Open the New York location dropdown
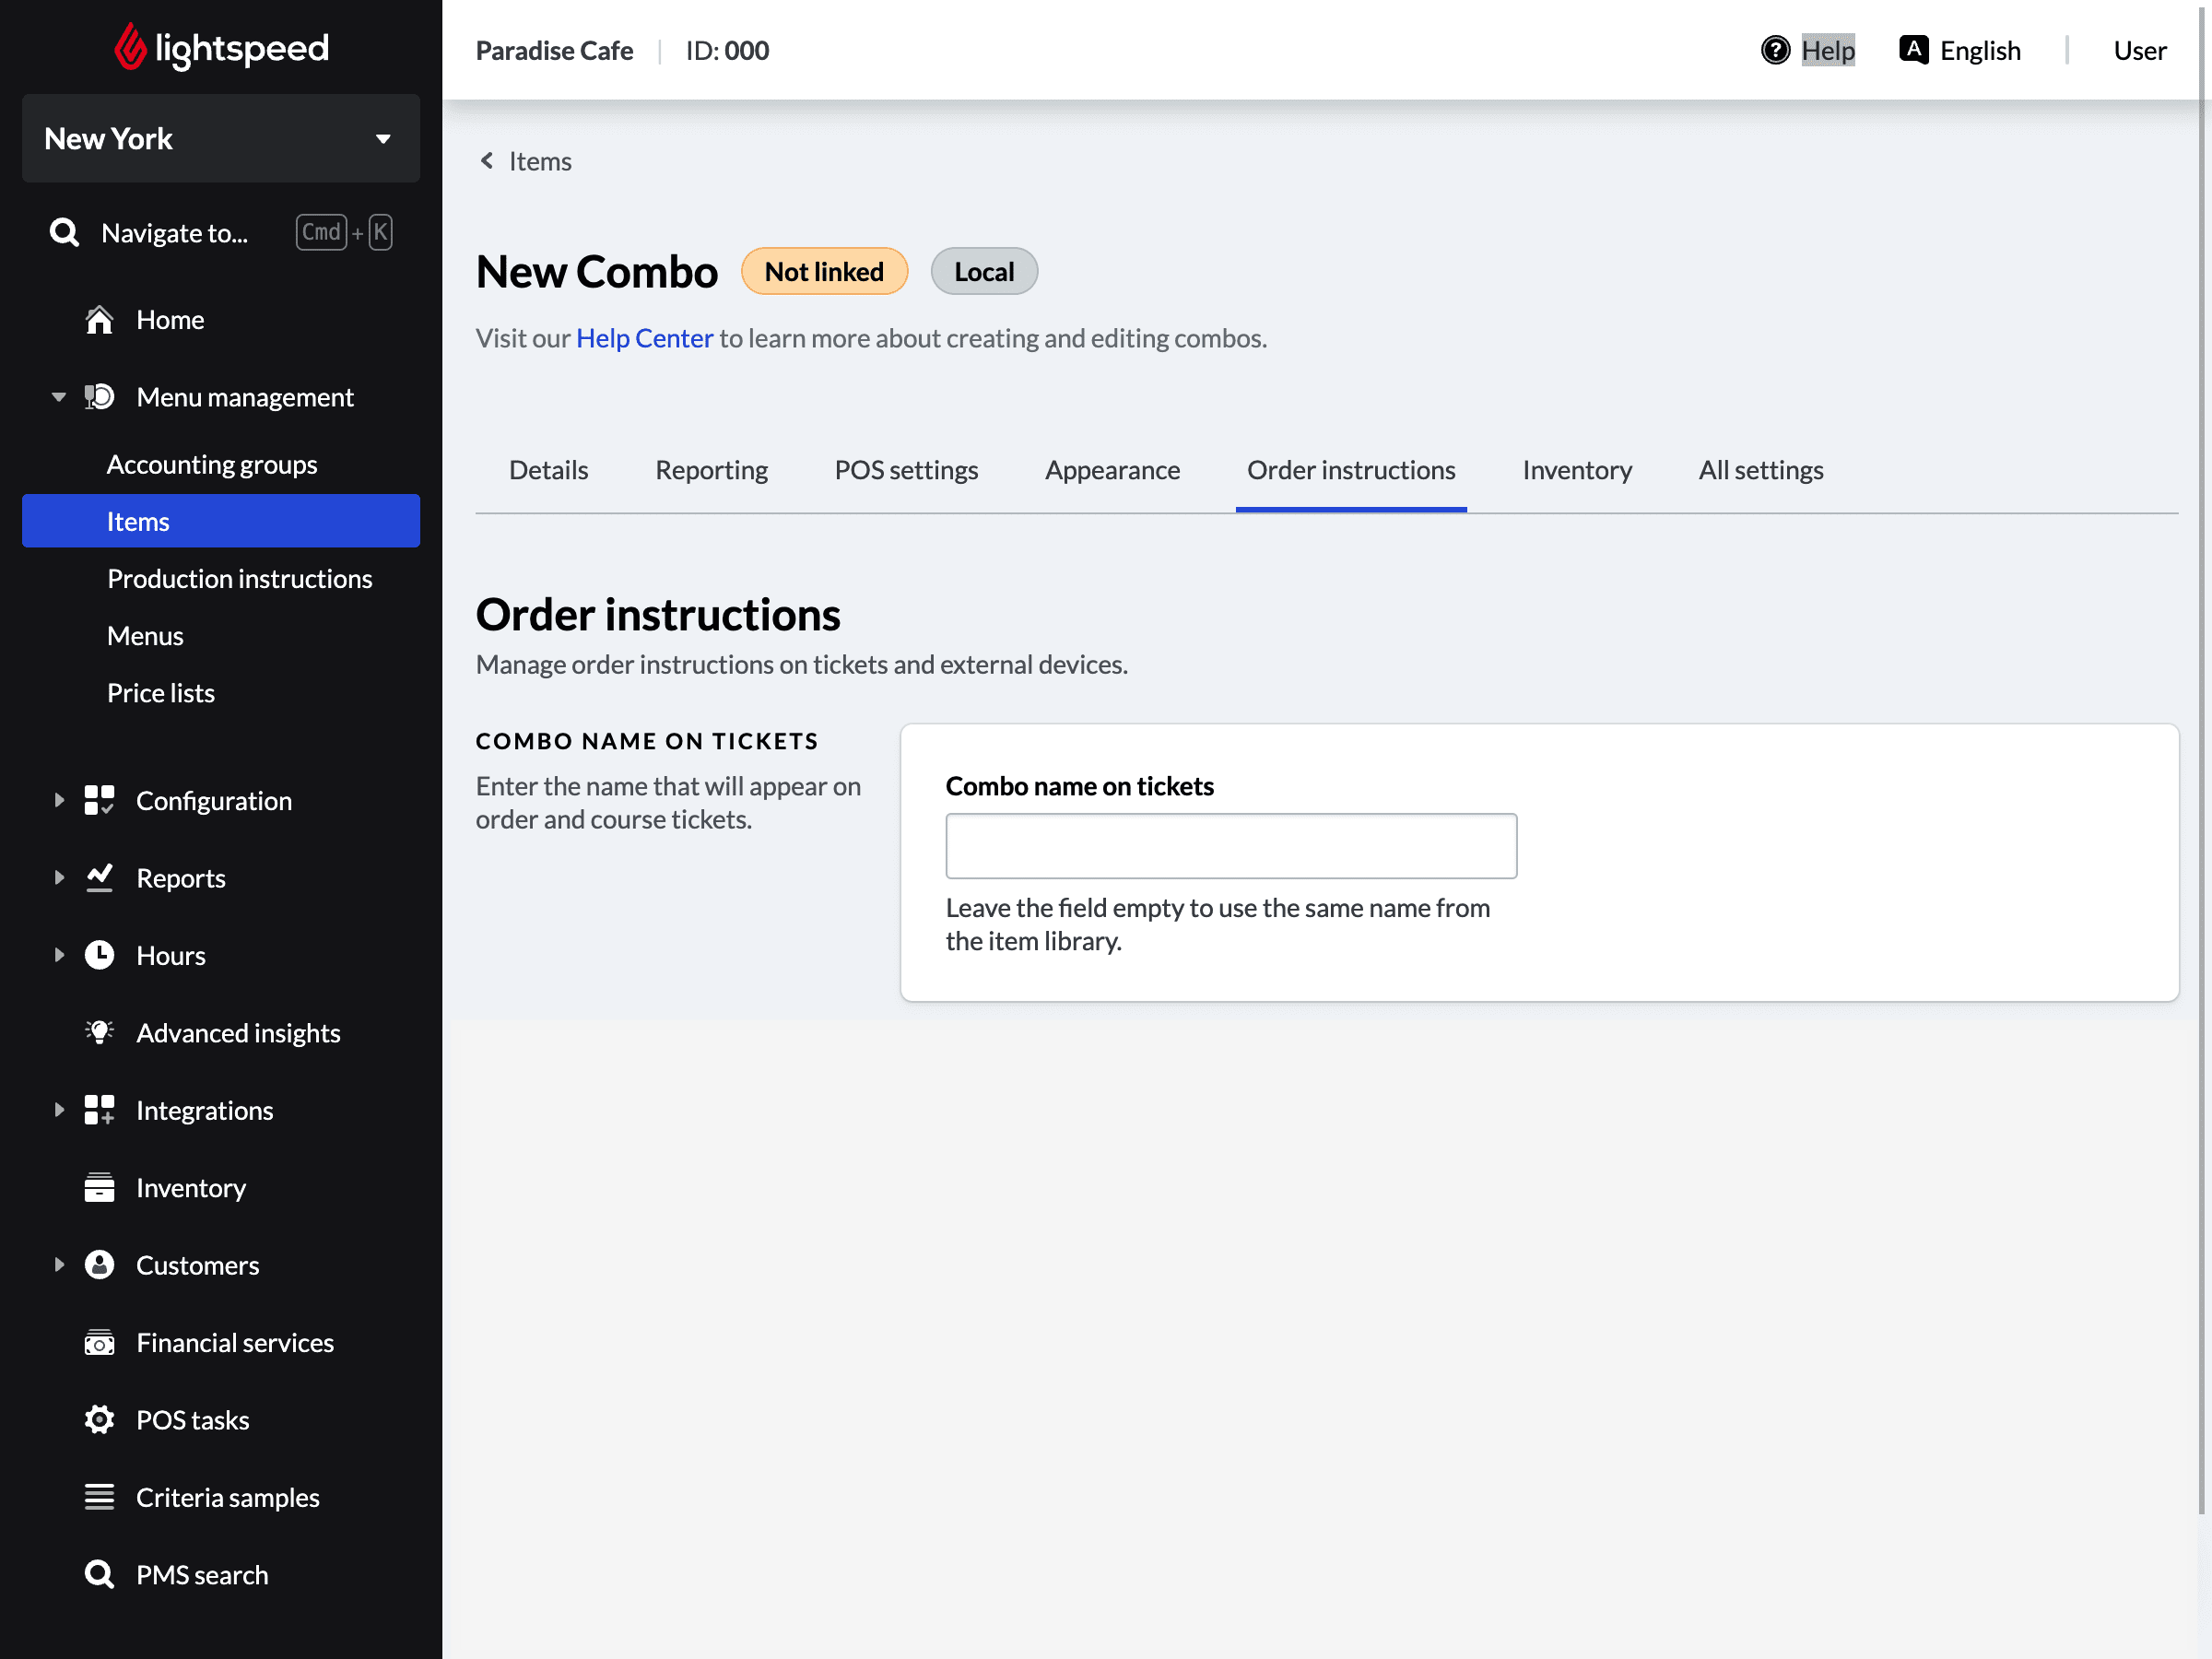Image resolution: width=2212 pixels, height=1659 pixels. (x=221, y=138)
